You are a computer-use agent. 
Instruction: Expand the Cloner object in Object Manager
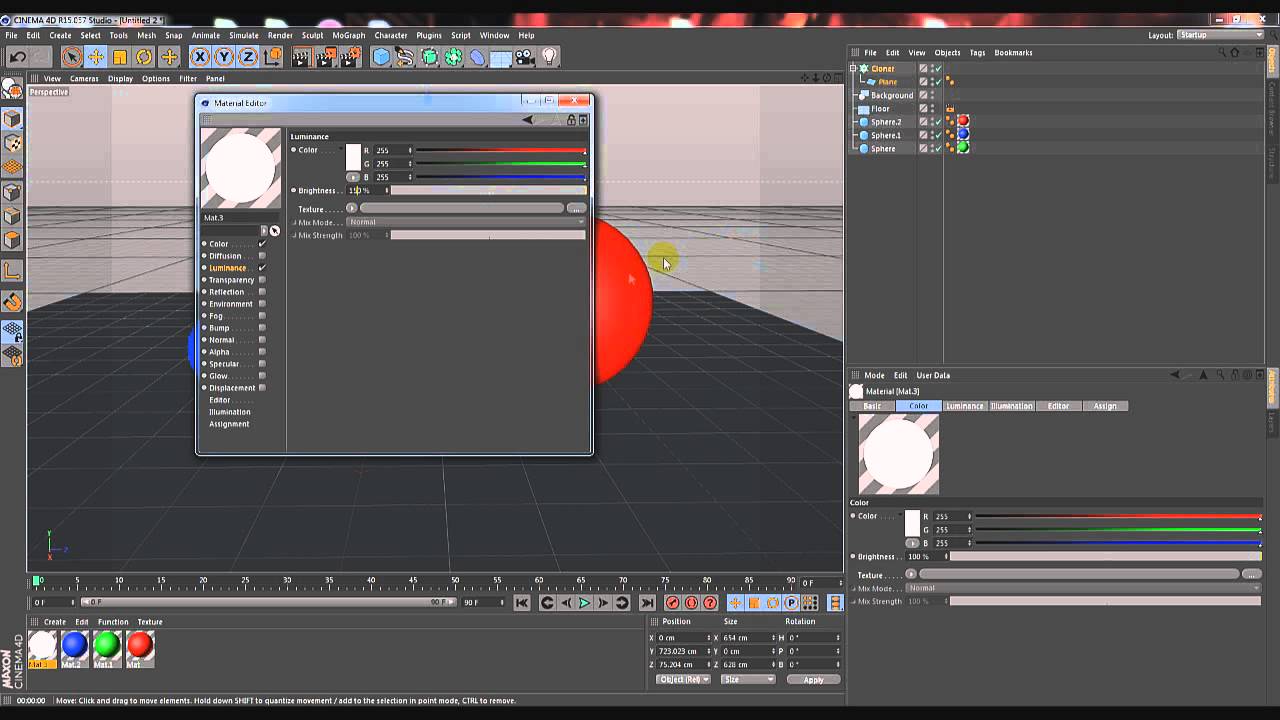click(853, 69)
